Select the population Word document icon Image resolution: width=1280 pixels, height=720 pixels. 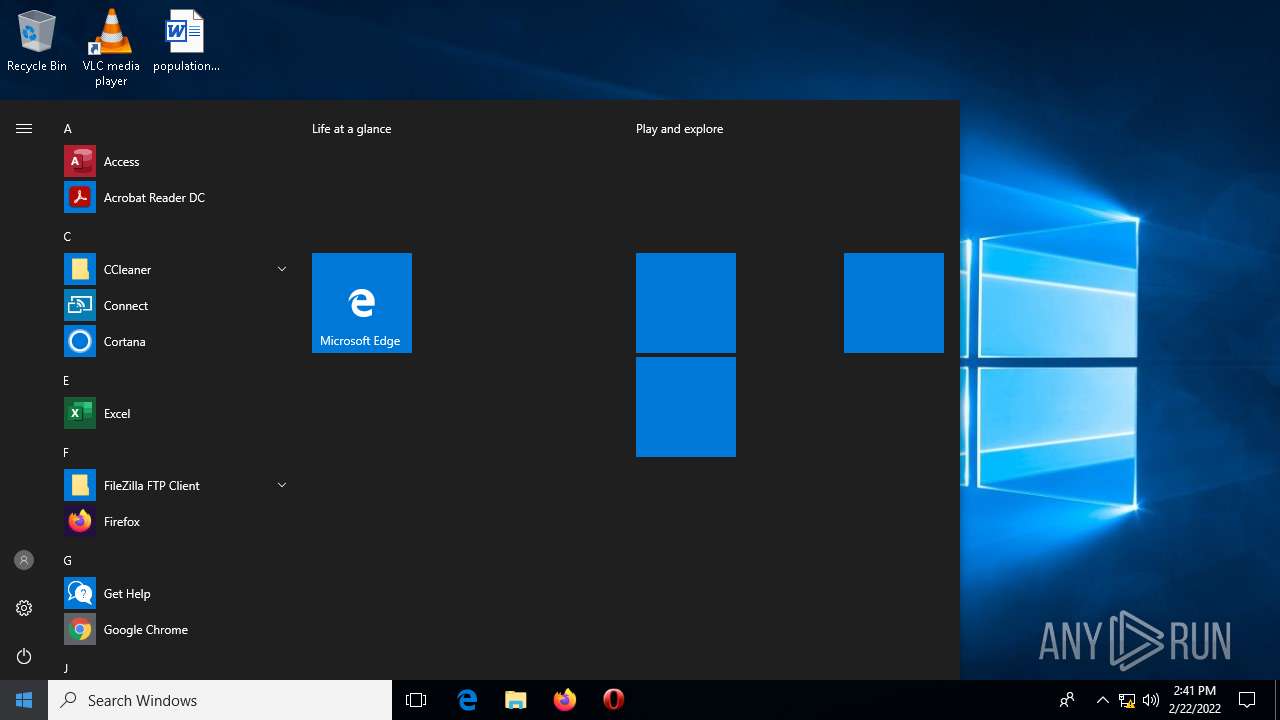[186, 42]
